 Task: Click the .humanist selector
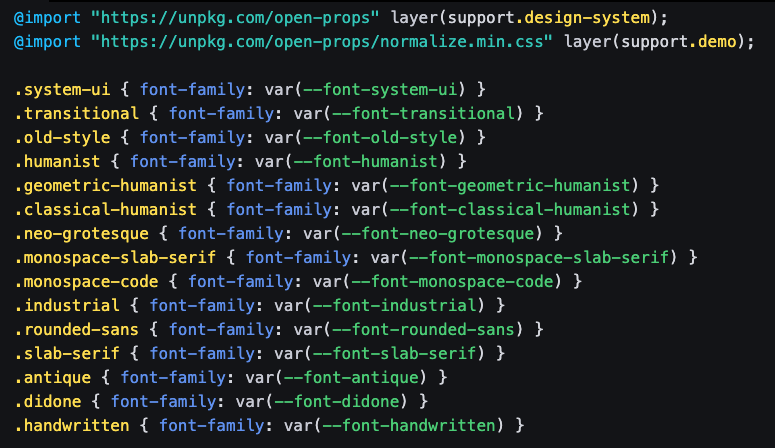coord(57,162)
